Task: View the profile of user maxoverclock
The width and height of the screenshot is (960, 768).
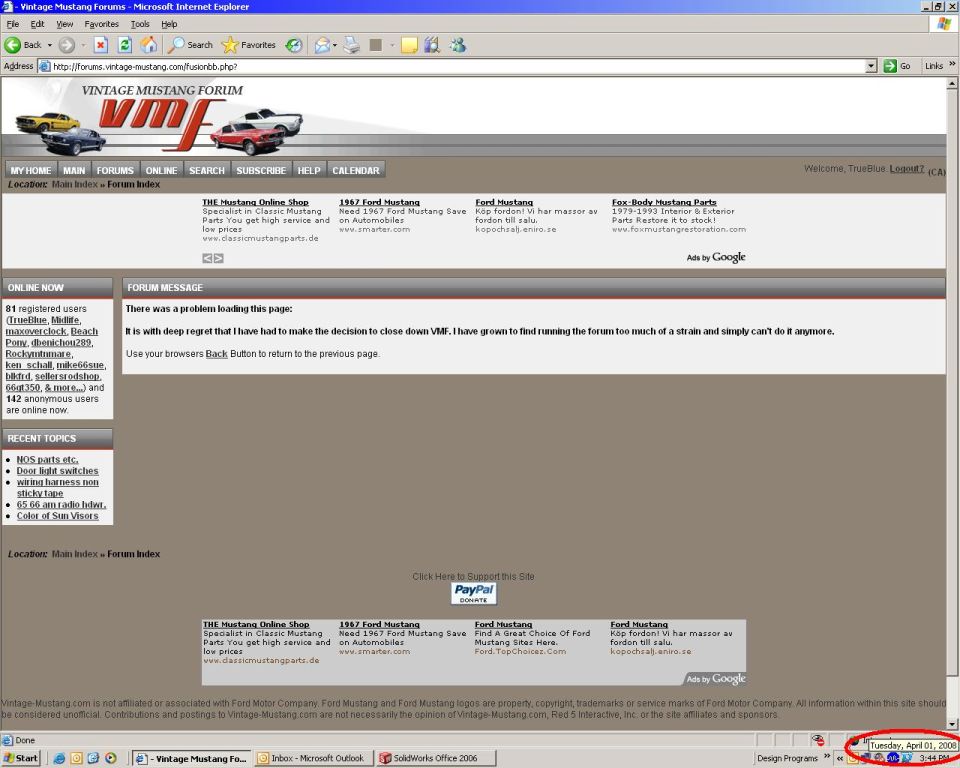Action: 36,331
